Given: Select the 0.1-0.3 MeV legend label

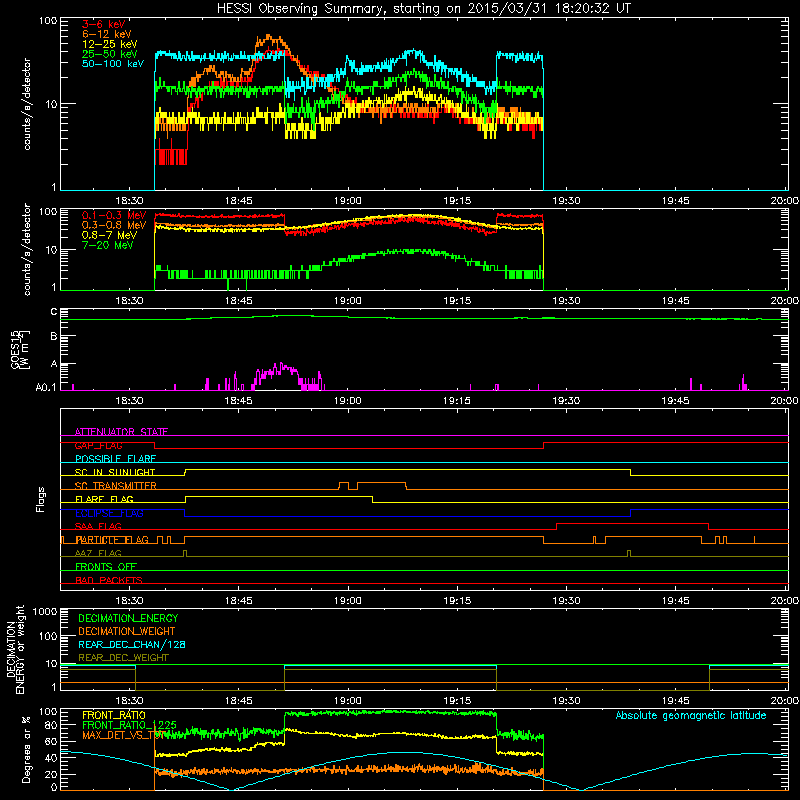Looking at the screenshot, I should tap(114, 216).
